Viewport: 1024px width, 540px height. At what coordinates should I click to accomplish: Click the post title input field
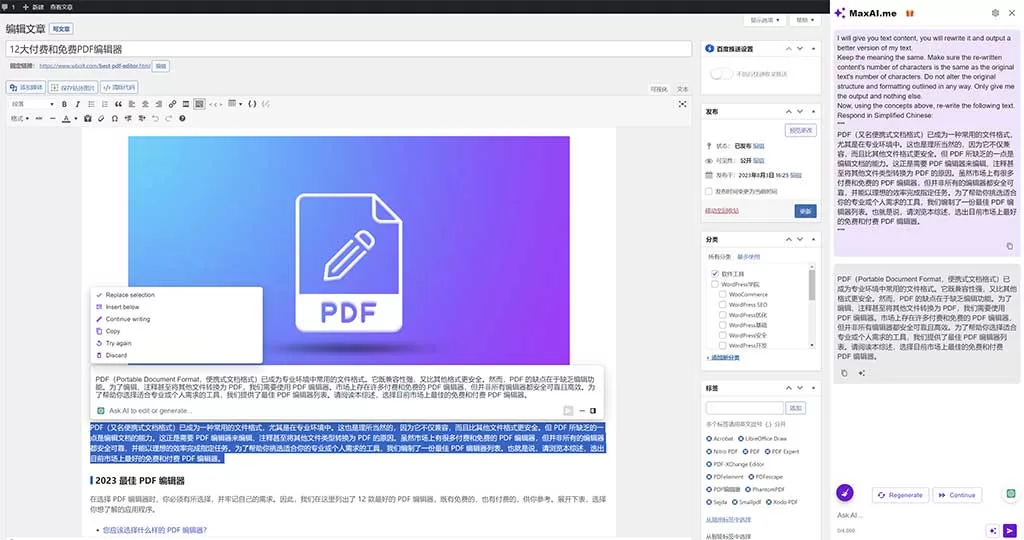coord(348,48)
